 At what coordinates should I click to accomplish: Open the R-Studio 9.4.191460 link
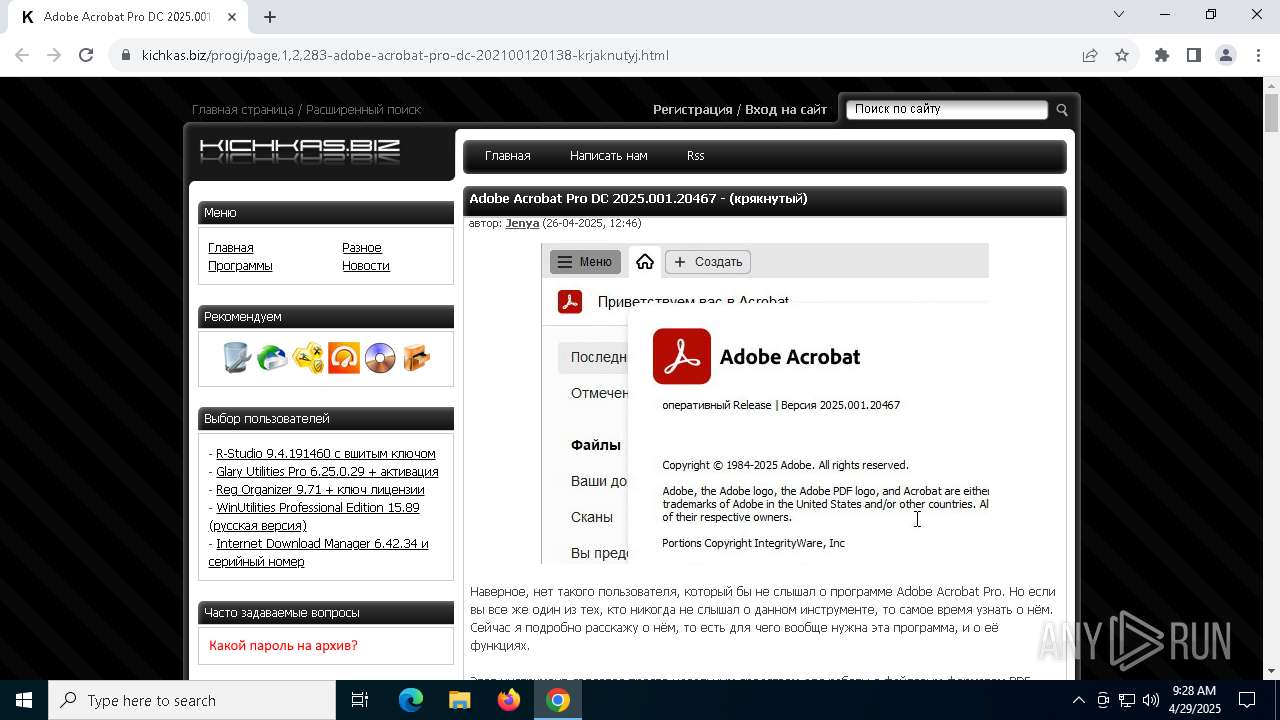pyautogui.click(x=326, y=454)
